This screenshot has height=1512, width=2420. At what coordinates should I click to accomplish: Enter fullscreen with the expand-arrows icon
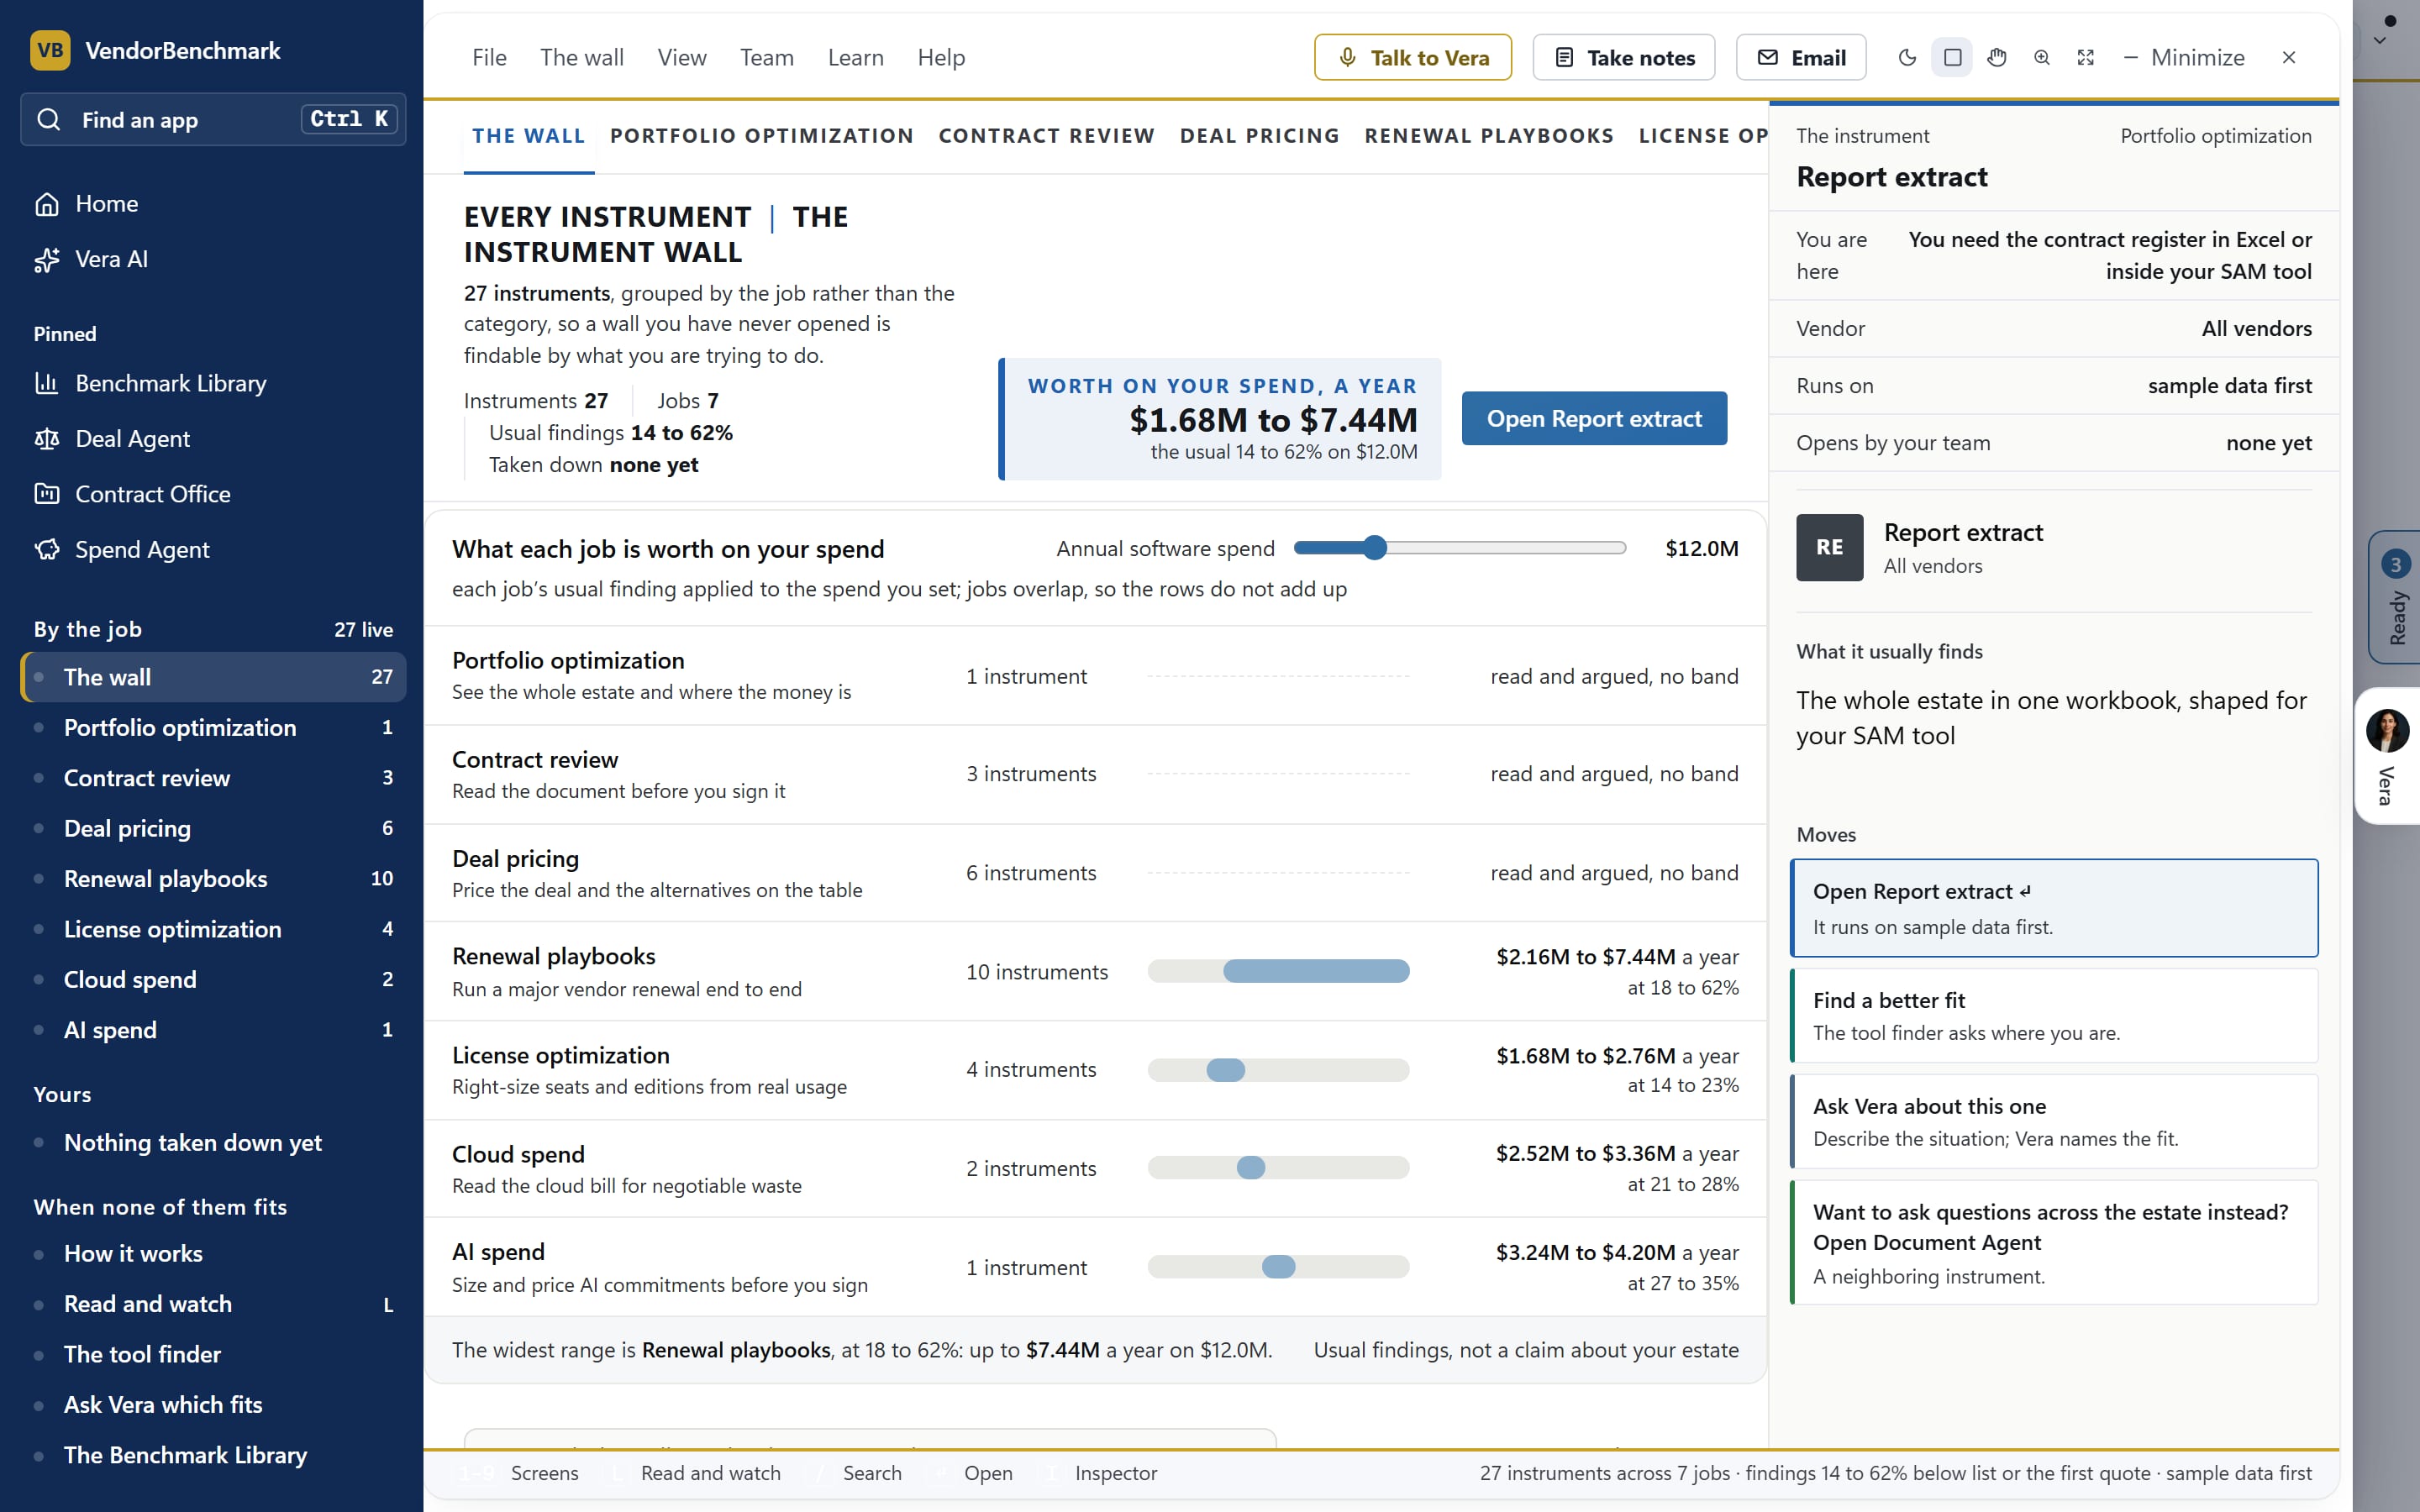2085,57
